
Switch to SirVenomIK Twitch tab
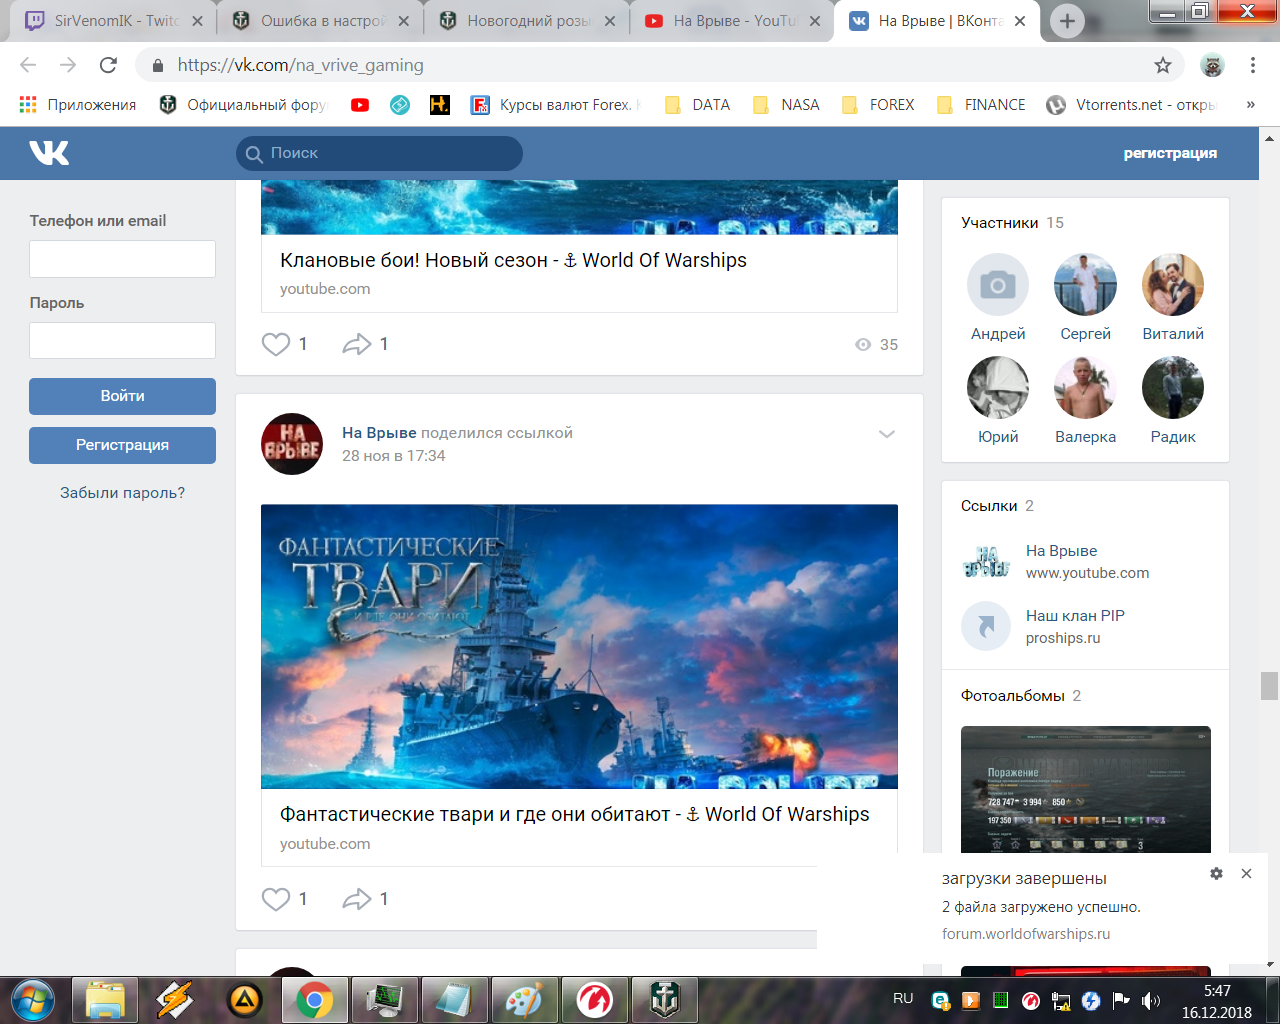(114, 21)
